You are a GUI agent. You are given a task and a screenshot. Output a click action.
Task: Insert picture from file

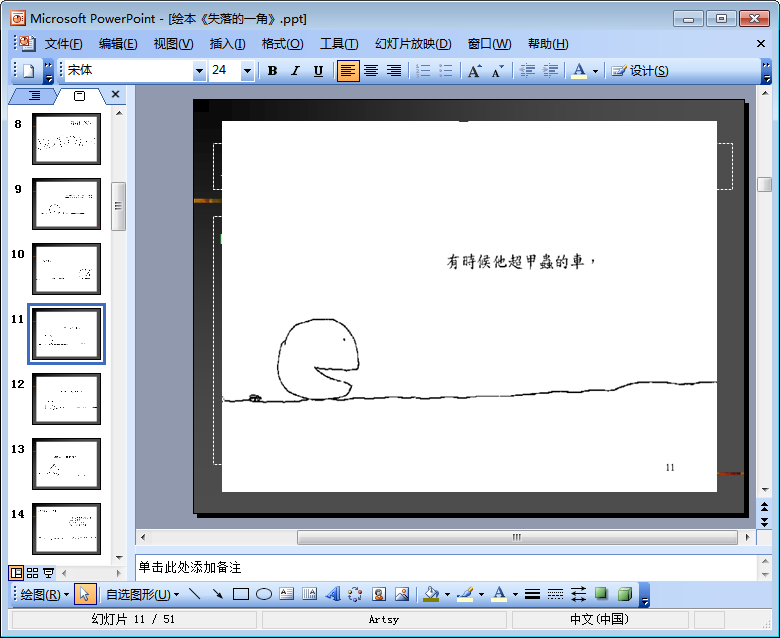[x=402, y=594]
